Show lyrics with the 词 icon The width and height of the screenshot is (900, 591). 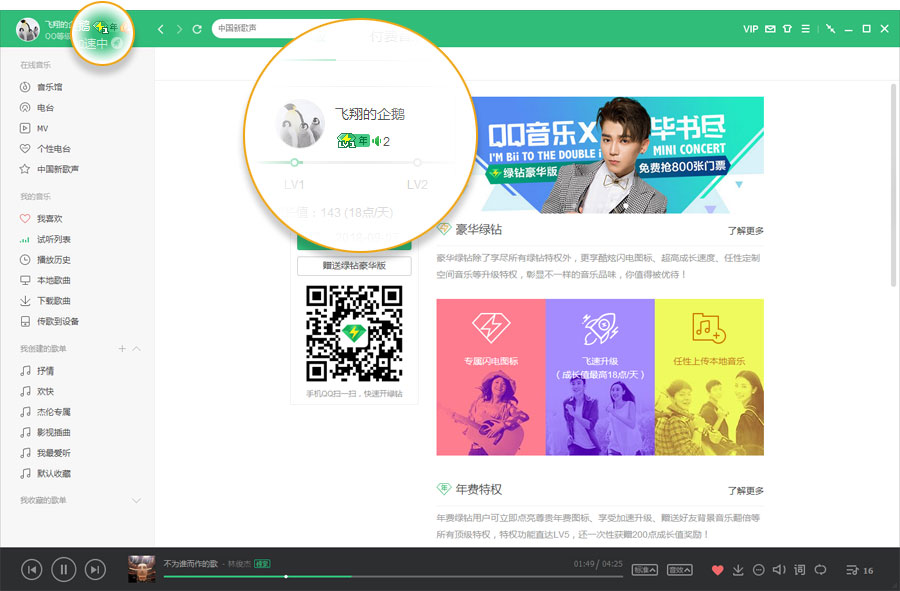[x=799, y=570]
